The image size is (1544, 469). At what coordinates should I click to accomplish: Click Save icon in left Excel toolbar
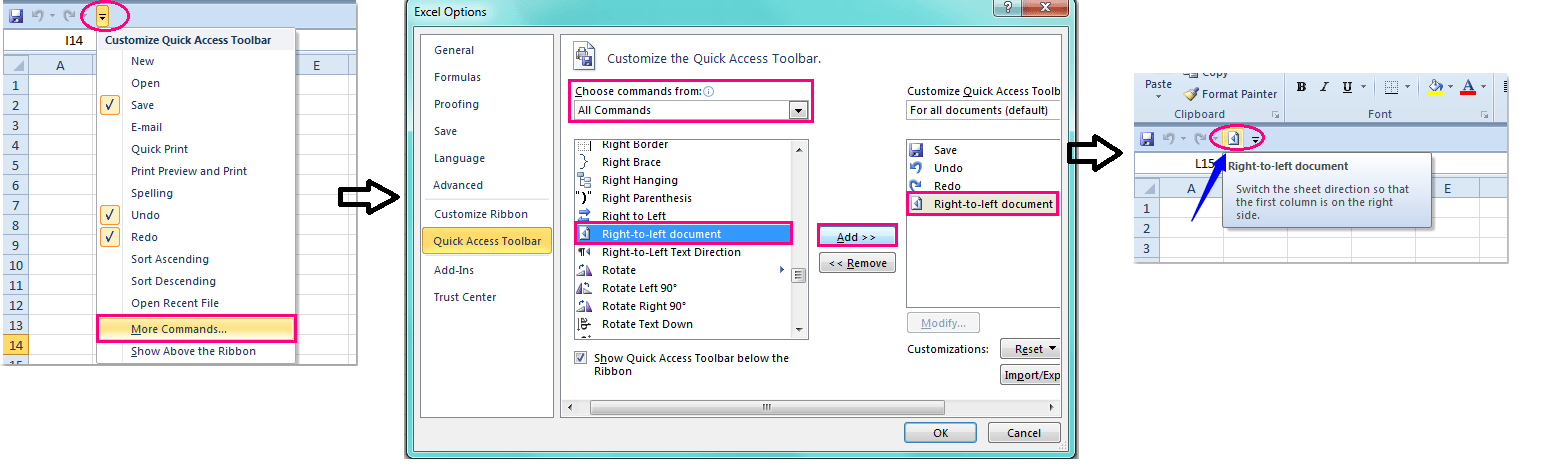(16, 17)
